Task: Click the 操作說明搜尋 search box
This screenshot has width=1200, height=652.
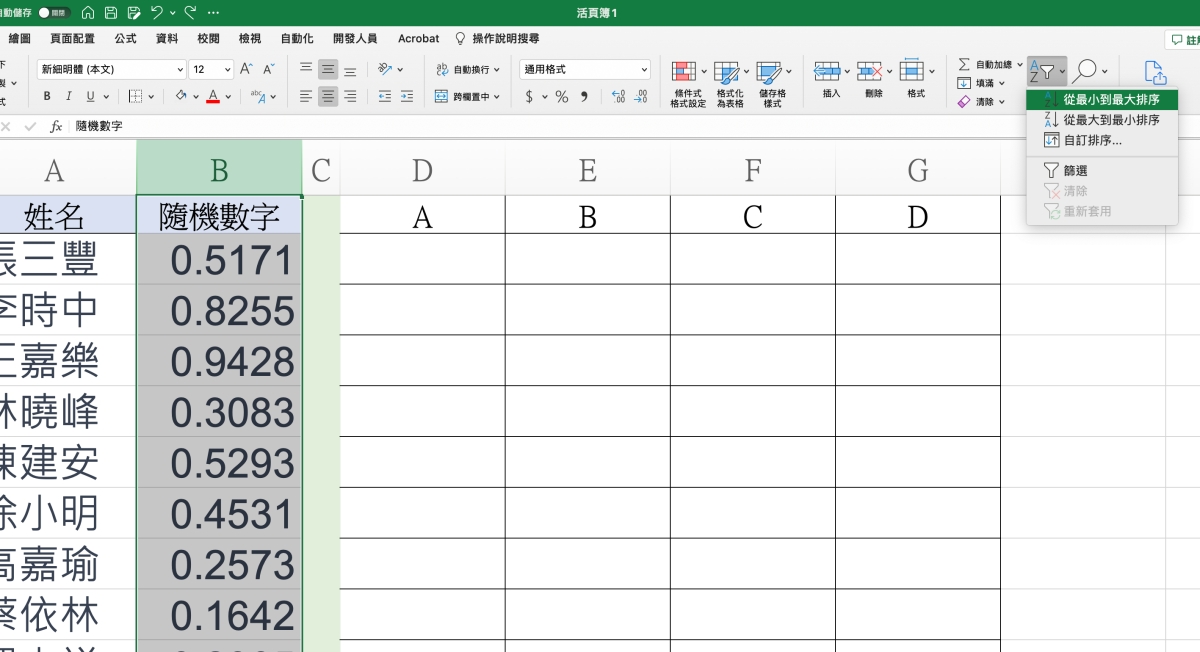Action: pos(497,38)
